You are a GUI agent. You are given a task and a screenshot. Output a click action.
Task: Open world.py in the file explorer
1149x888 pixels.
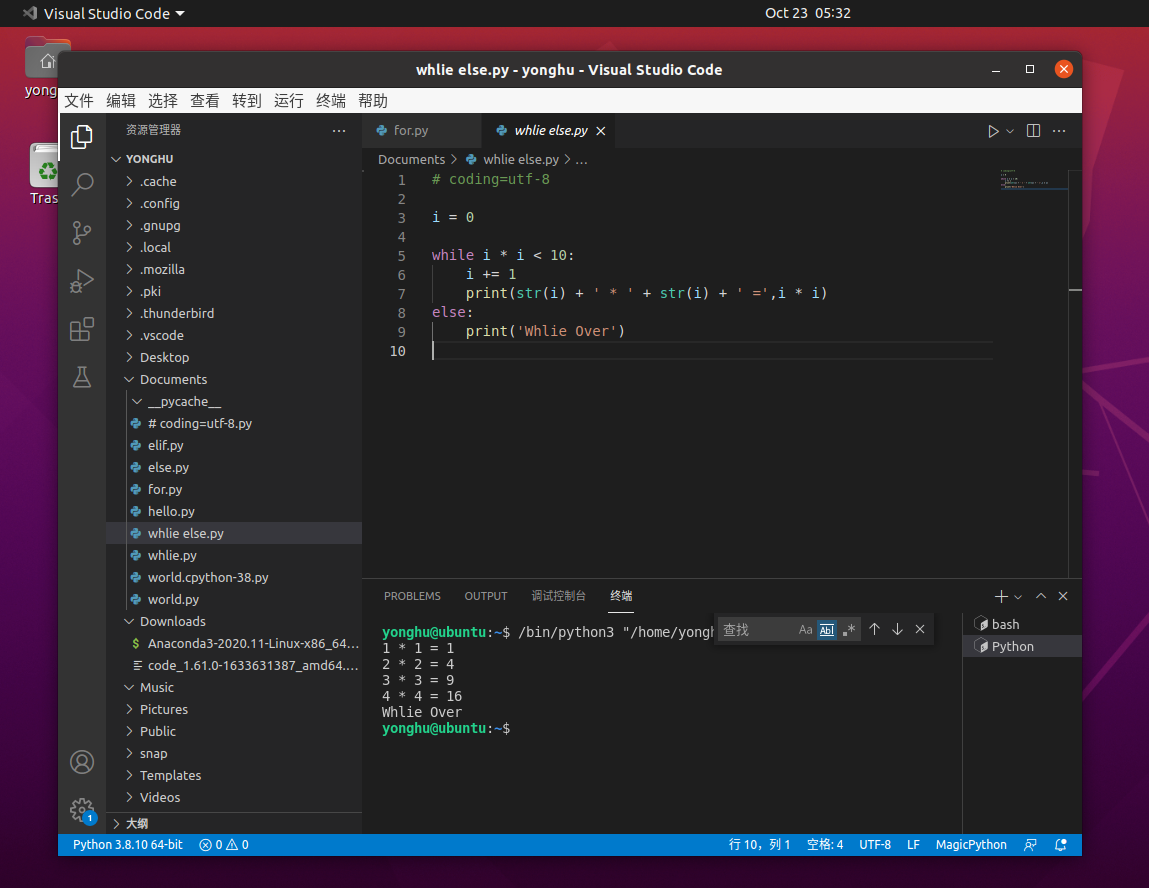(173, 599)
